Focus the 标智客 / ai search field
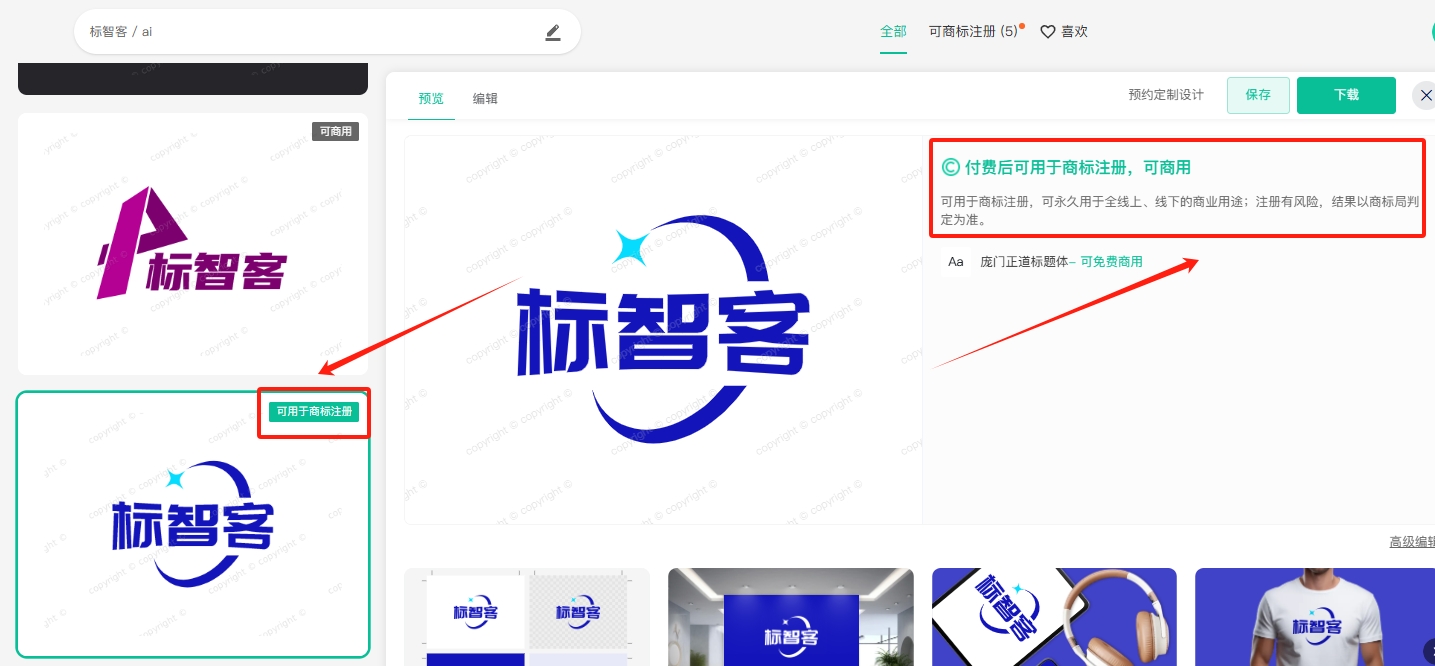 click(x=327, y=32)
